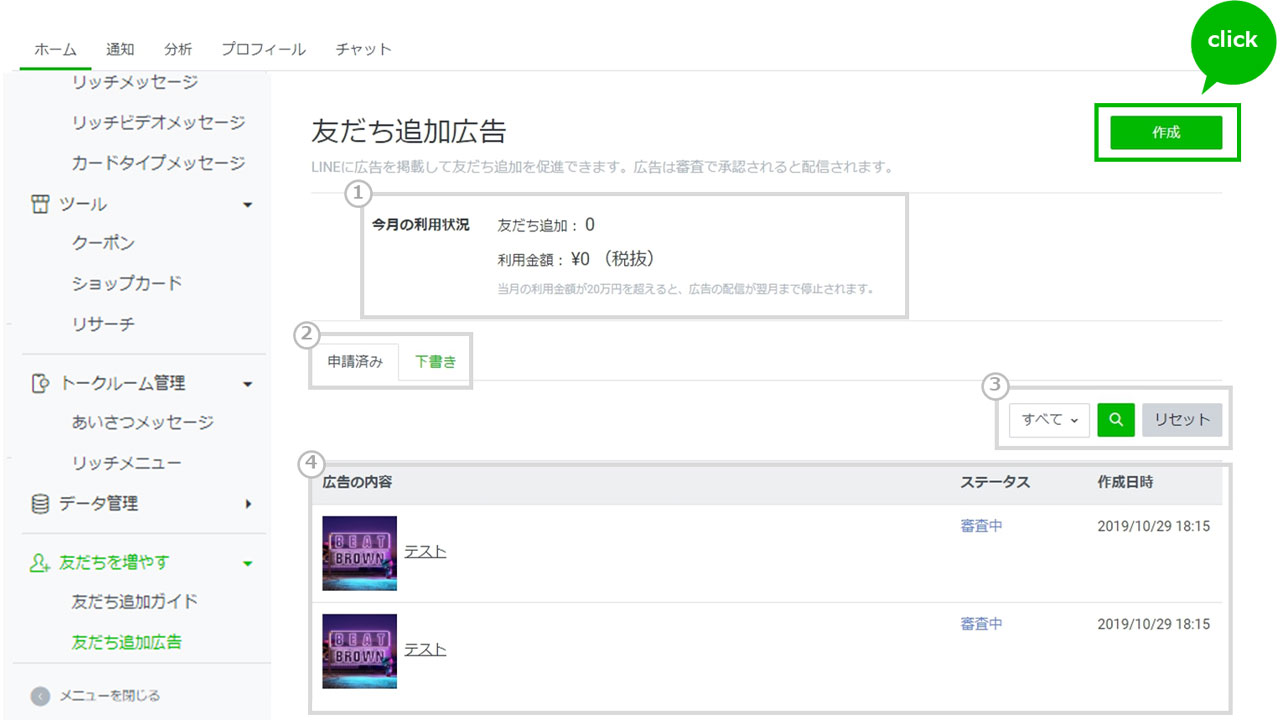
Task: Click the 友だちを増やす add-friend icon
Action: pyautogui.click(x=40, y=563)
